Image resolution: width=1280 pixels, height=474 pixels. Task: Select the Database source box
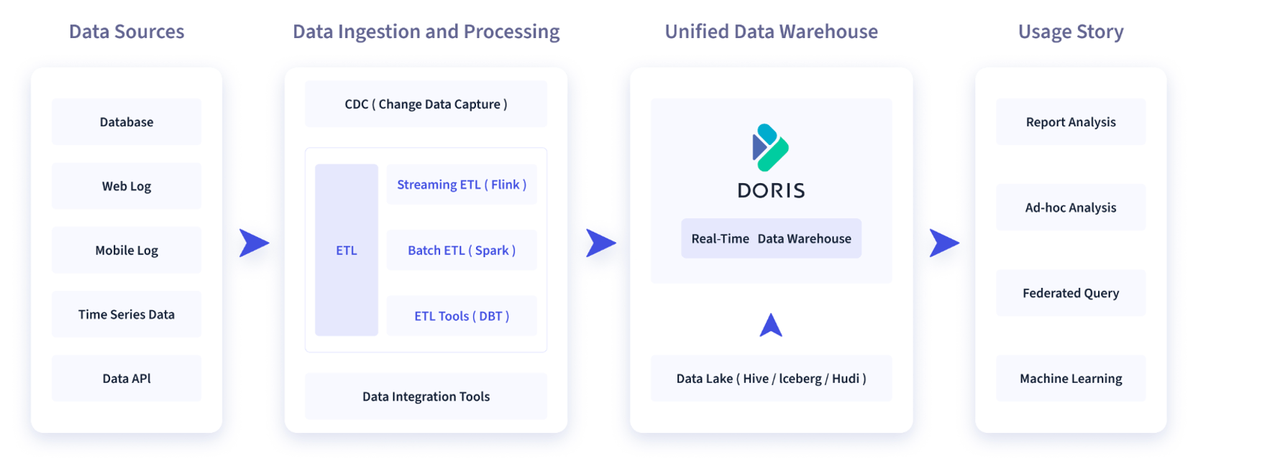pos(126,122)
